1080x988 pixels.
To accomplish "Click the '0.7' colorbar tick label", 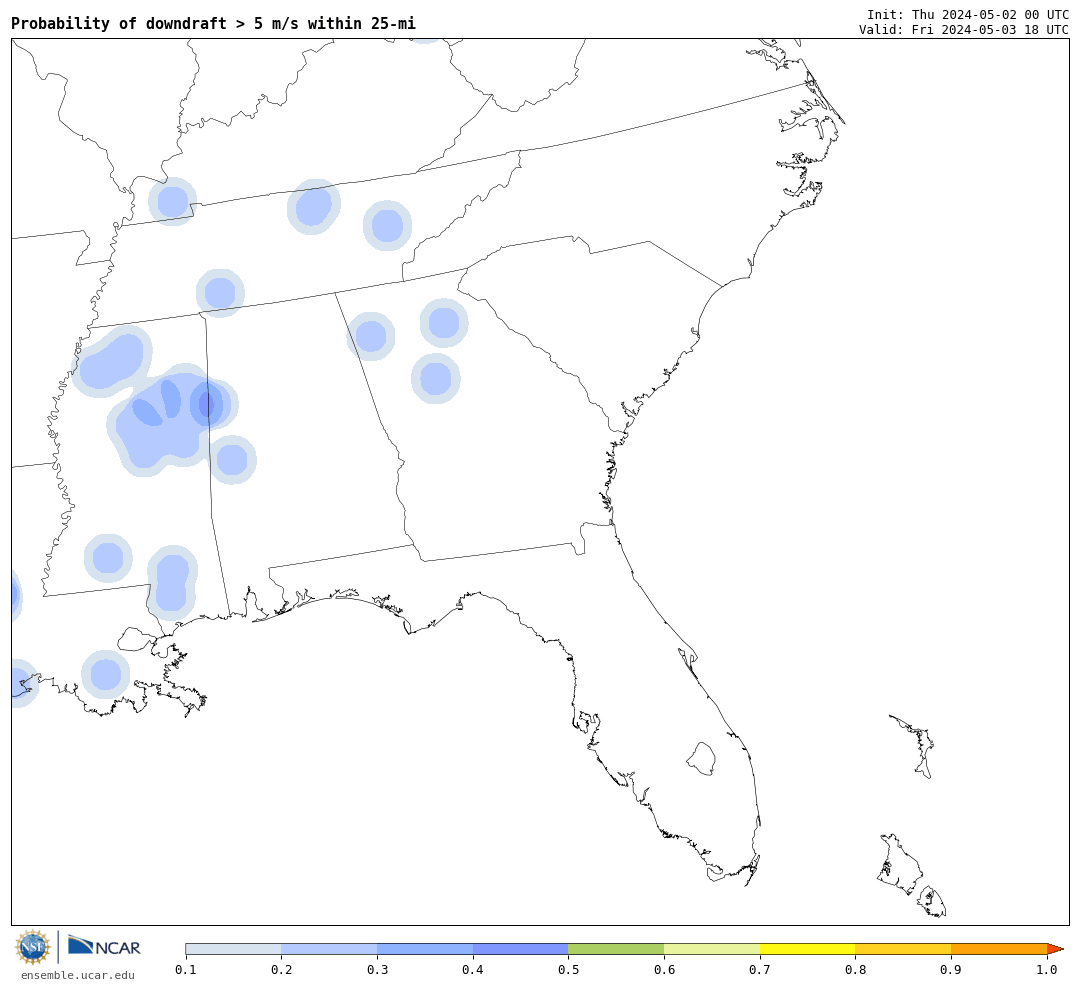I will pos(760,969).
